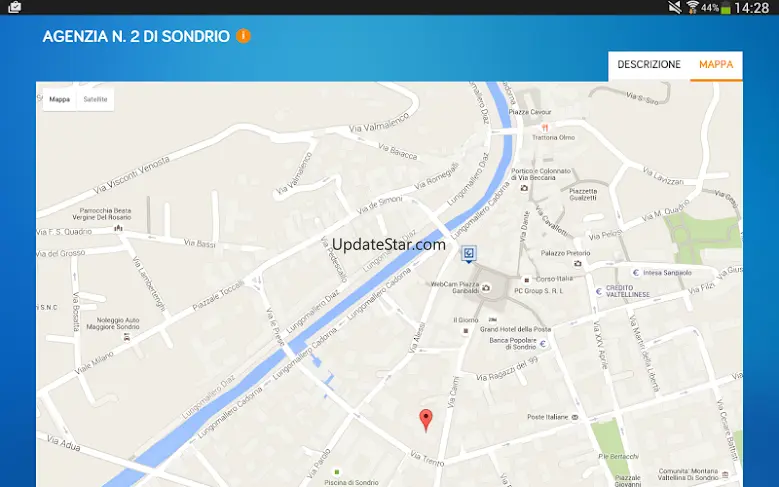Select the MAPPA tab
779x487 pixels.
pyautogui.click(x=716, y=65)
